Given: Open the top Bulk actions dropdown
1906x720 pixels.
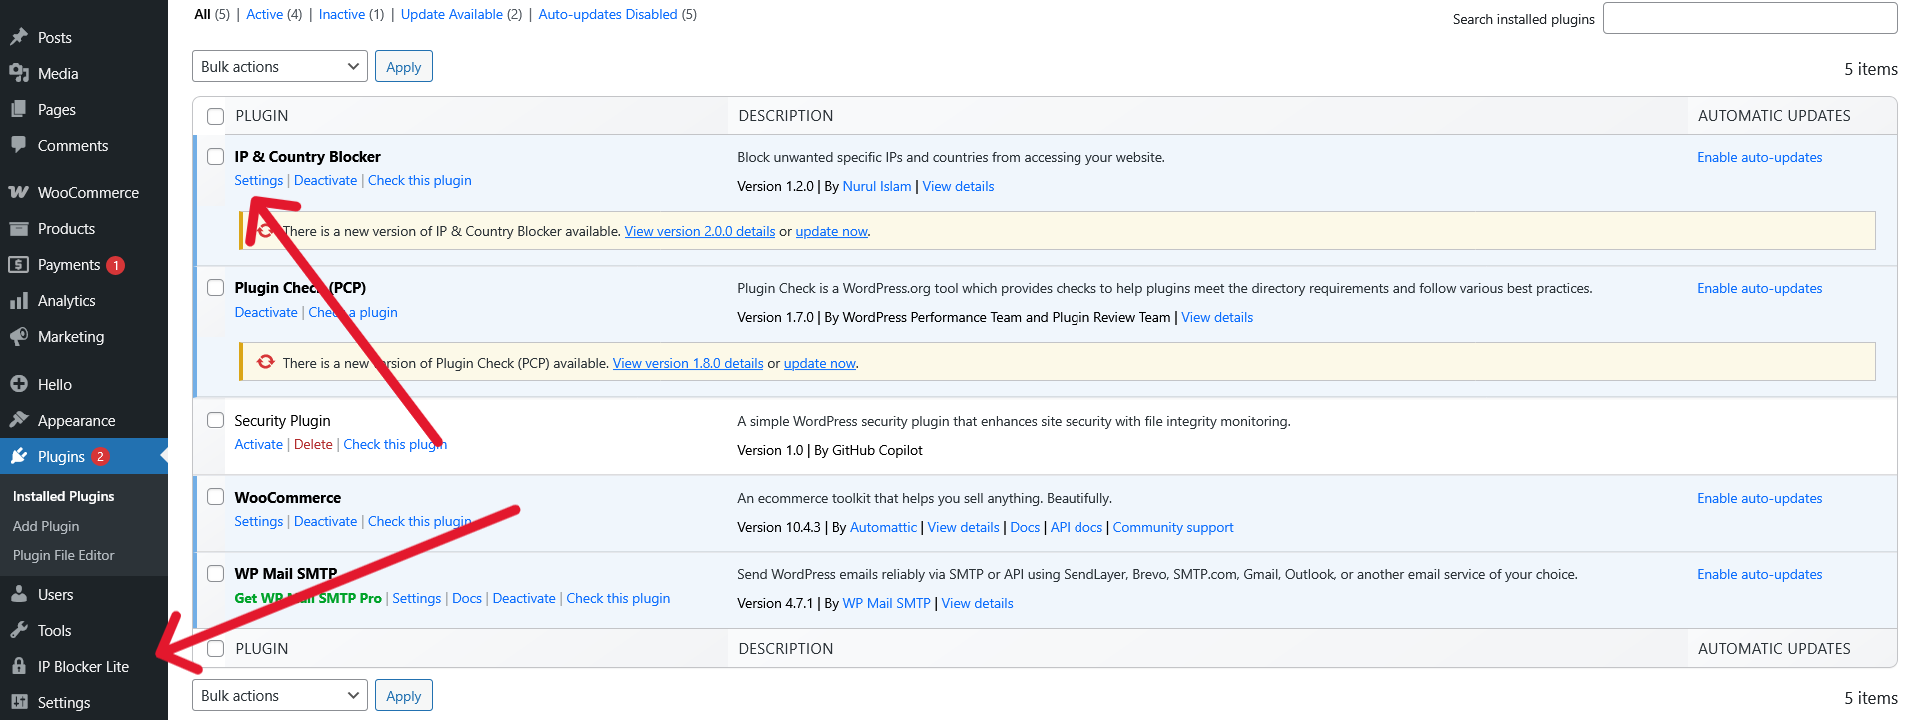Looking at the screenshot, I should tap(279, 67).
